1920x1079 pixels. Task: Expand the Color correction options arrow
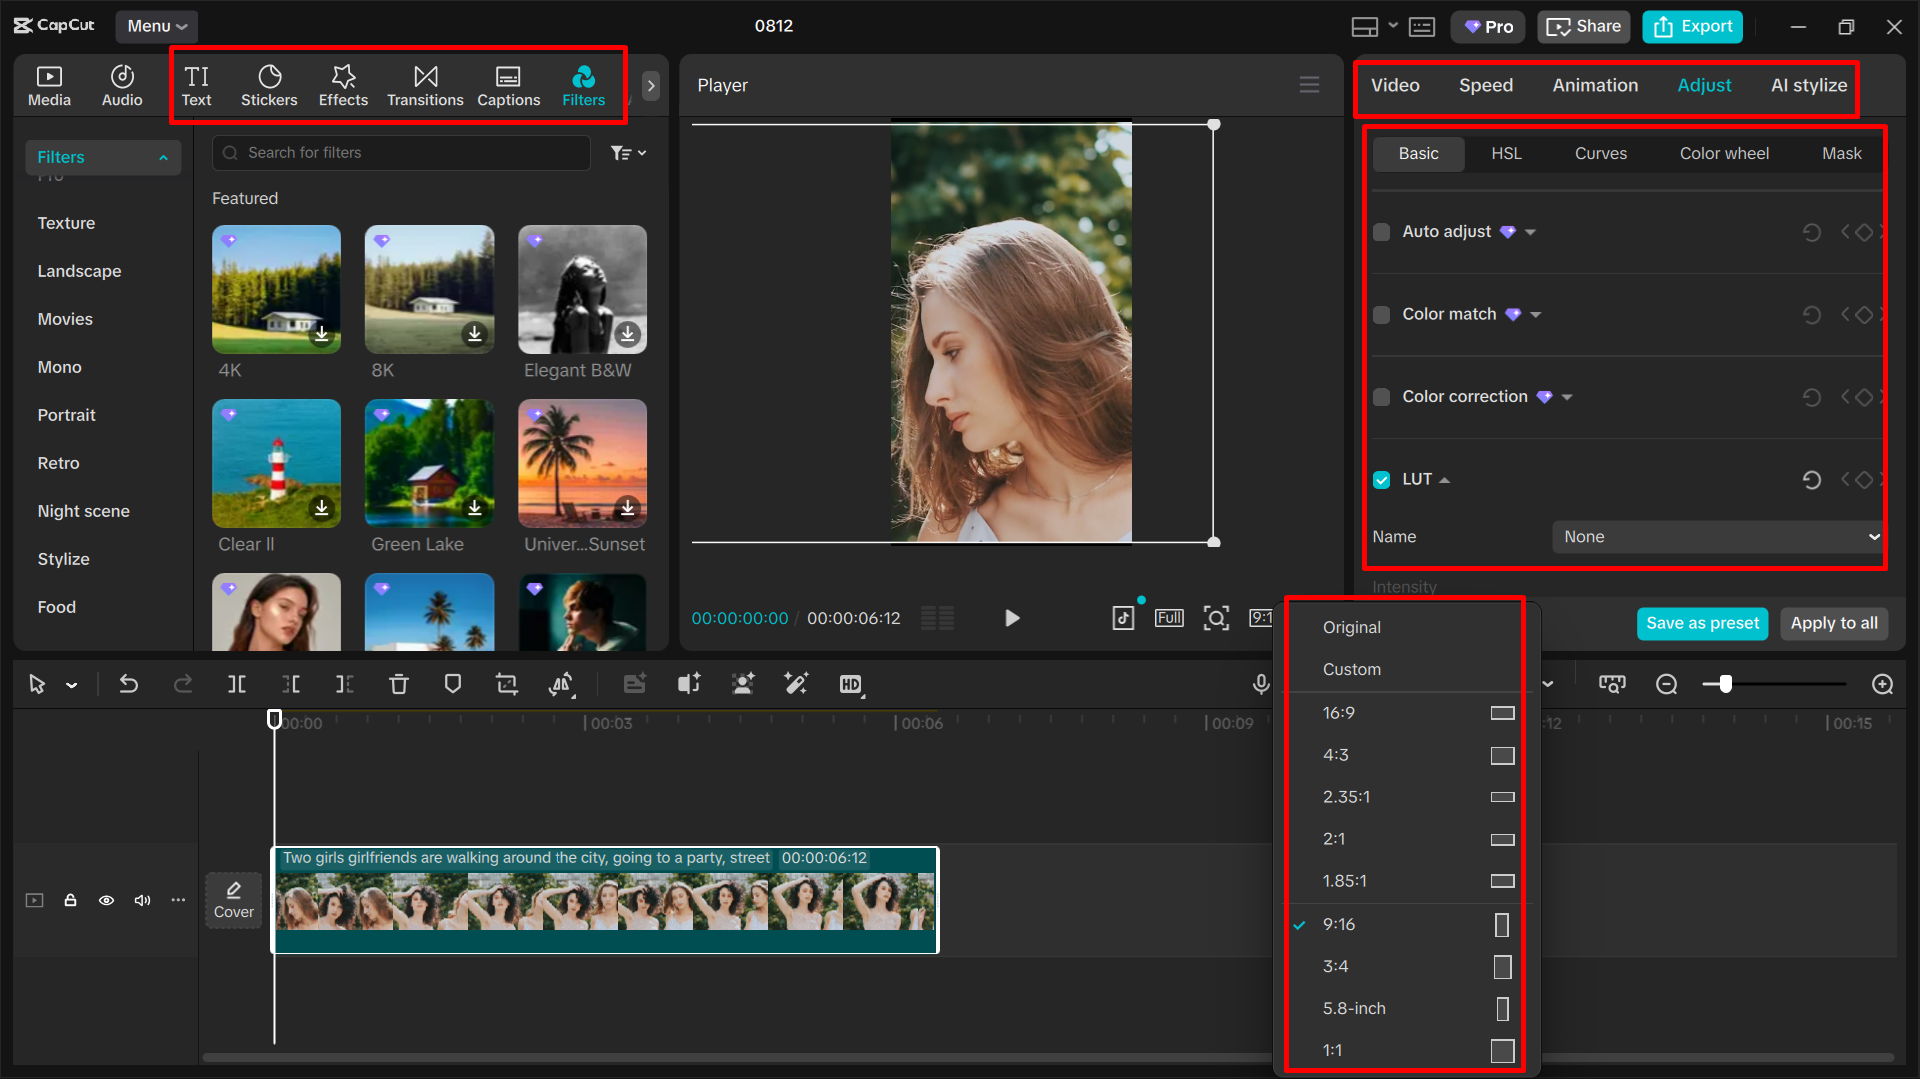coord(1568,396)
